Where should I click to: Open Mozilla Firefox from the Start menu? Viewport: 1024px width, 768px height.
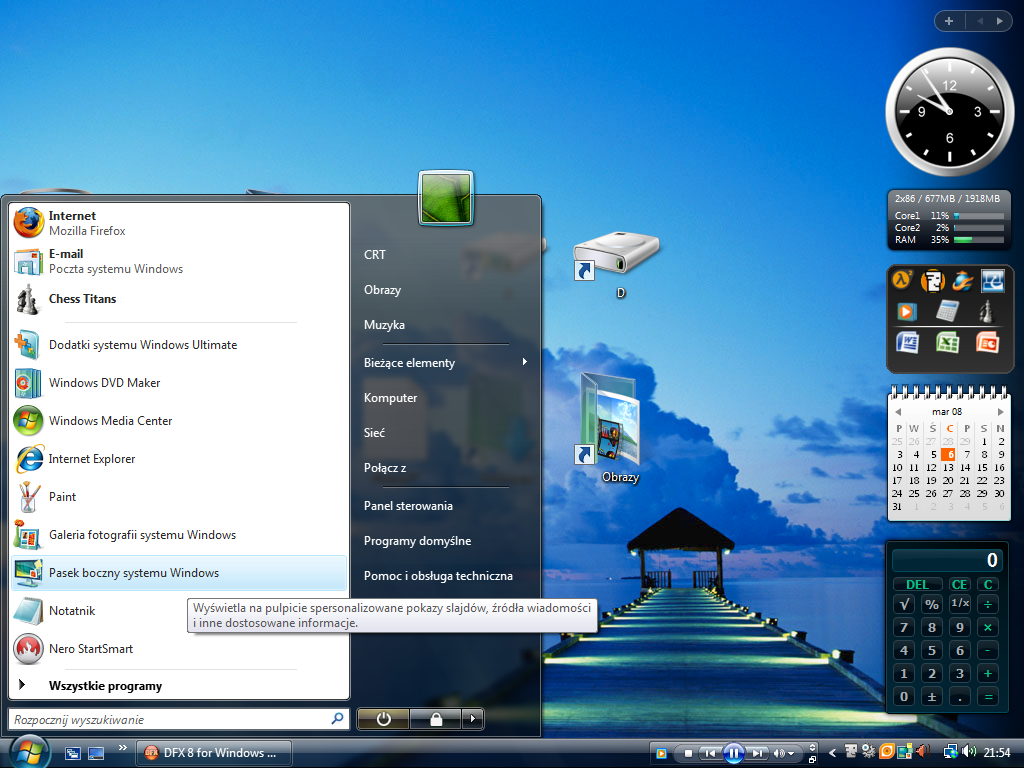(x=86, y=223)
